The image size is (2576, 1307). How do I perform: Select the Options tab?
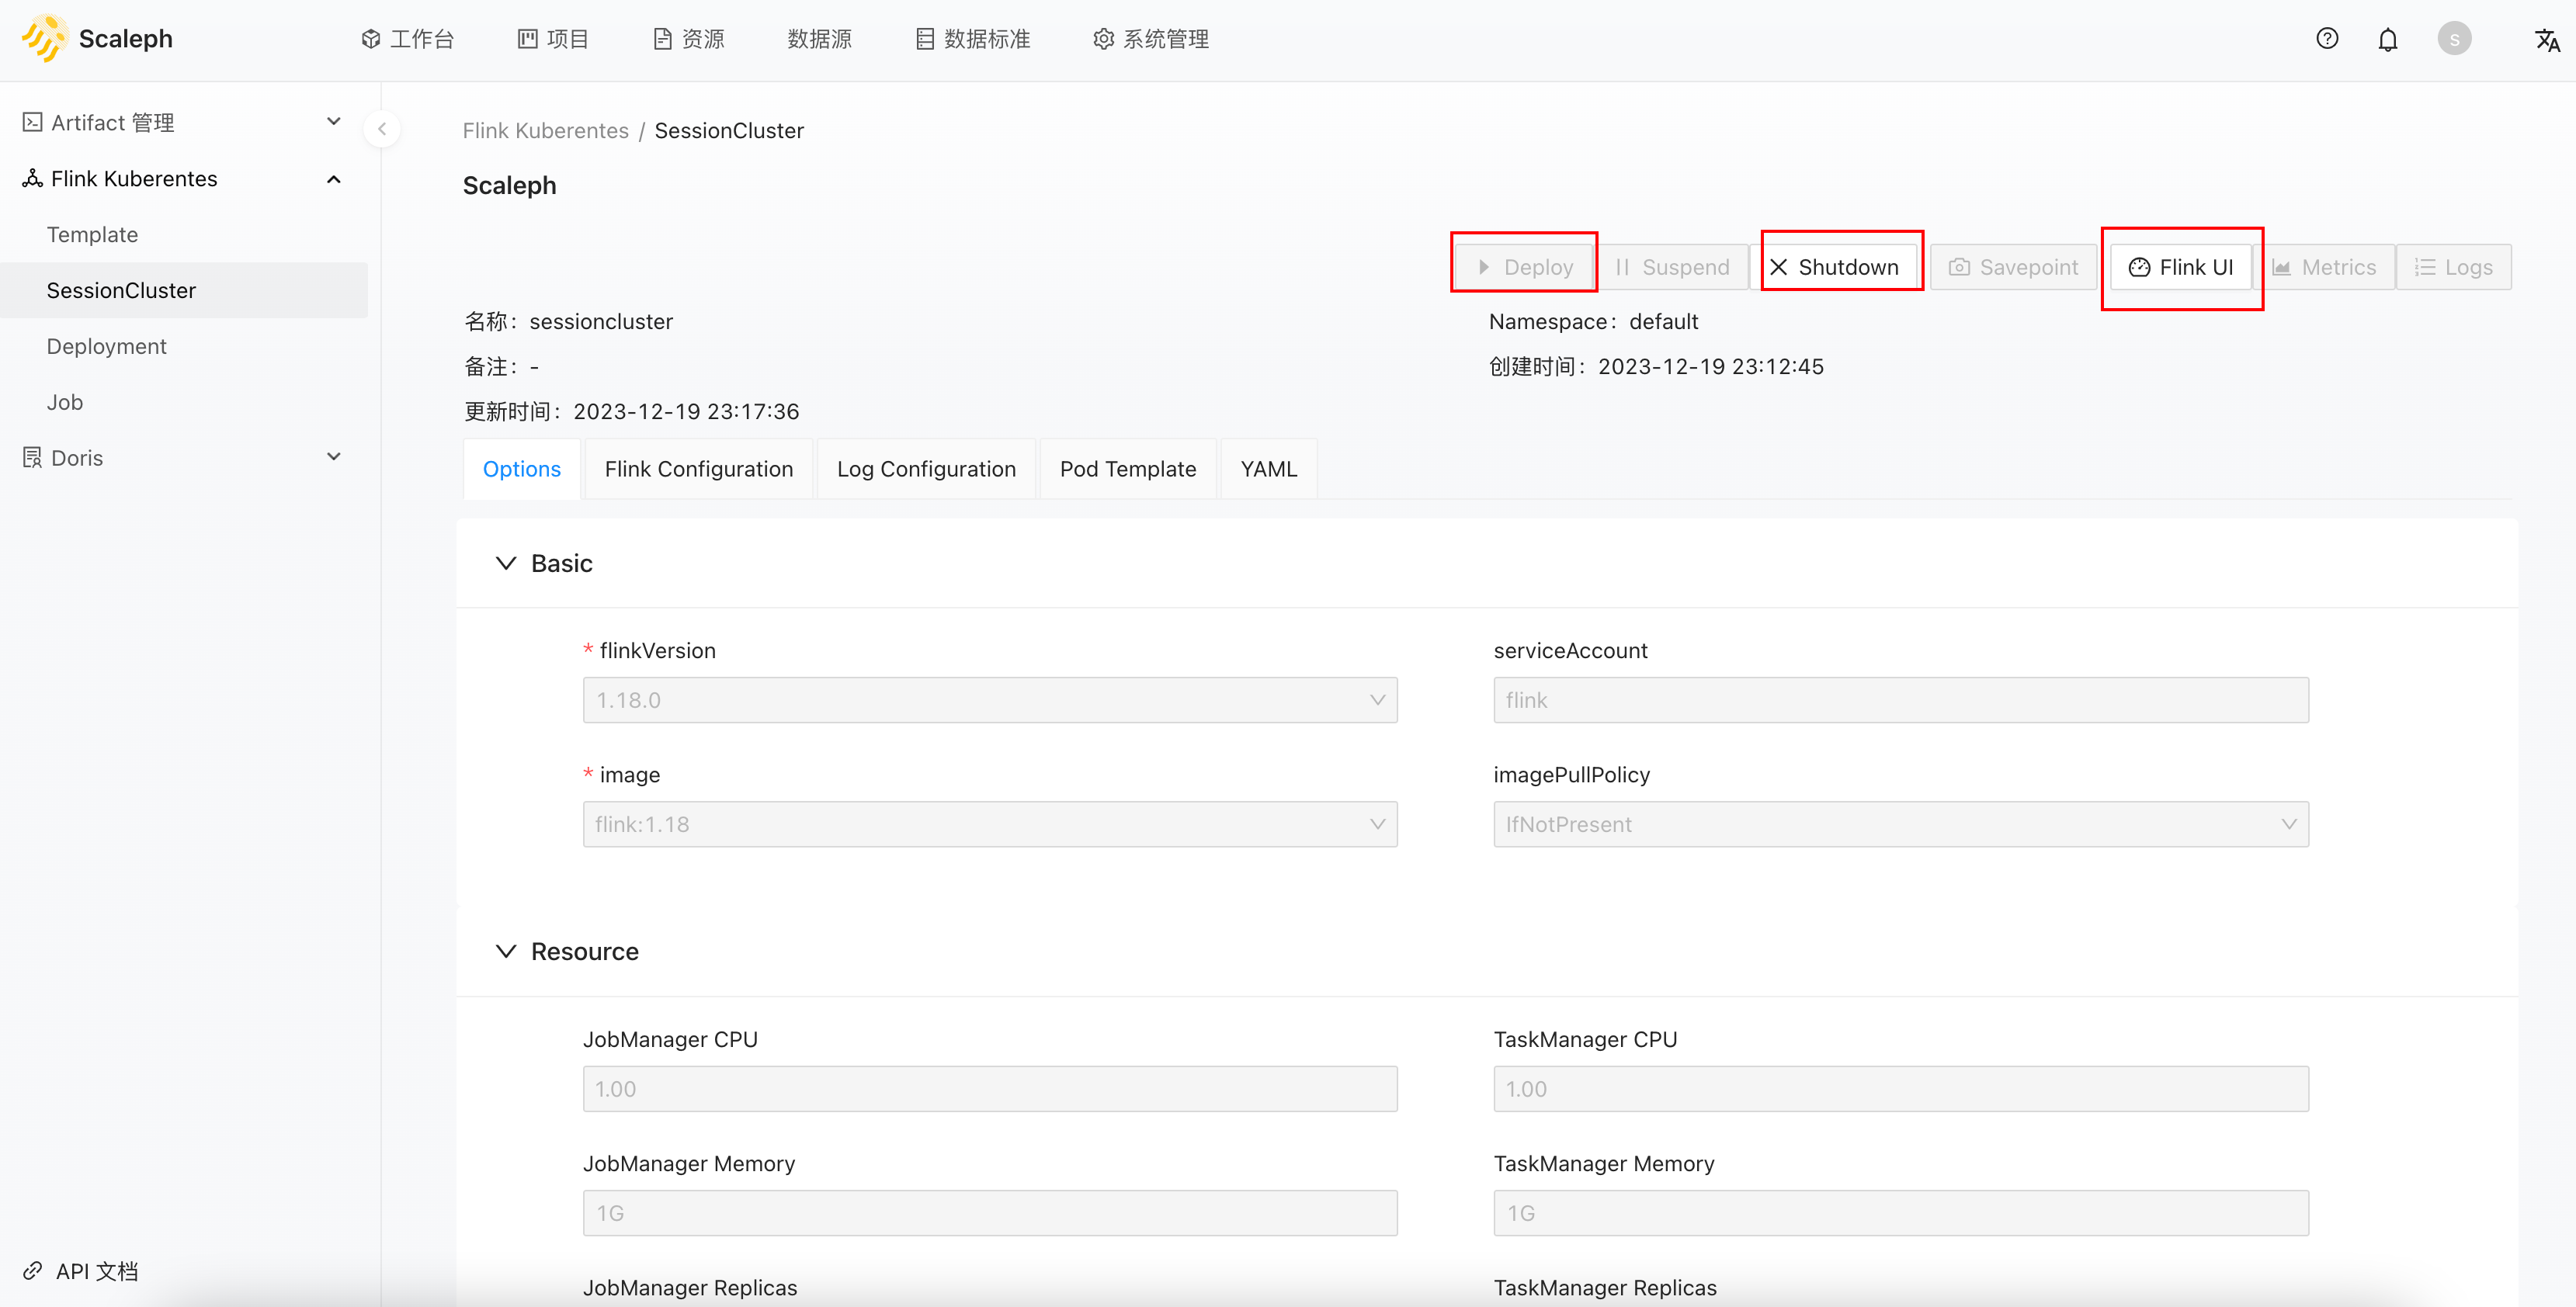pos(522,469)
